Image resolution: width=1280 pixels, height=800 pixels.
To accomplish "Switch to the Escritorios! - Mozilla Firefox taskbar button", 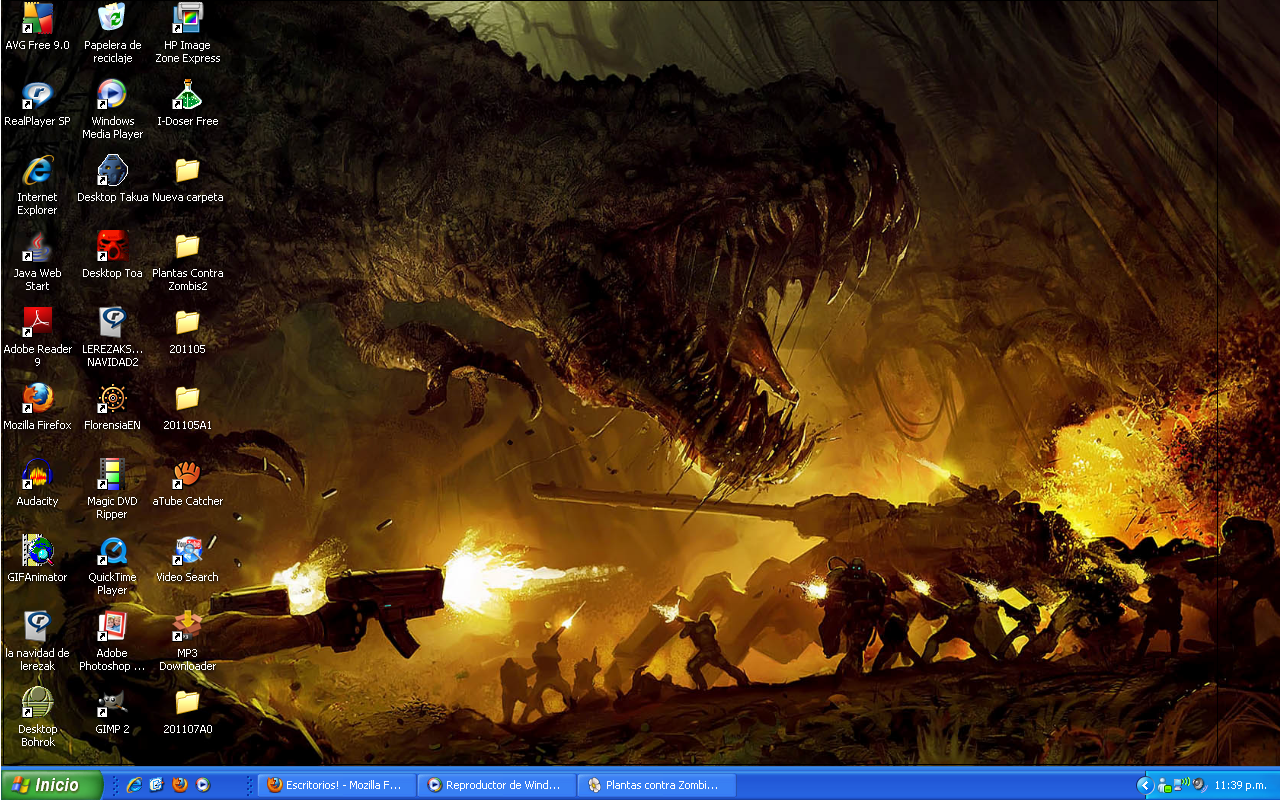I will pos(336,785).
